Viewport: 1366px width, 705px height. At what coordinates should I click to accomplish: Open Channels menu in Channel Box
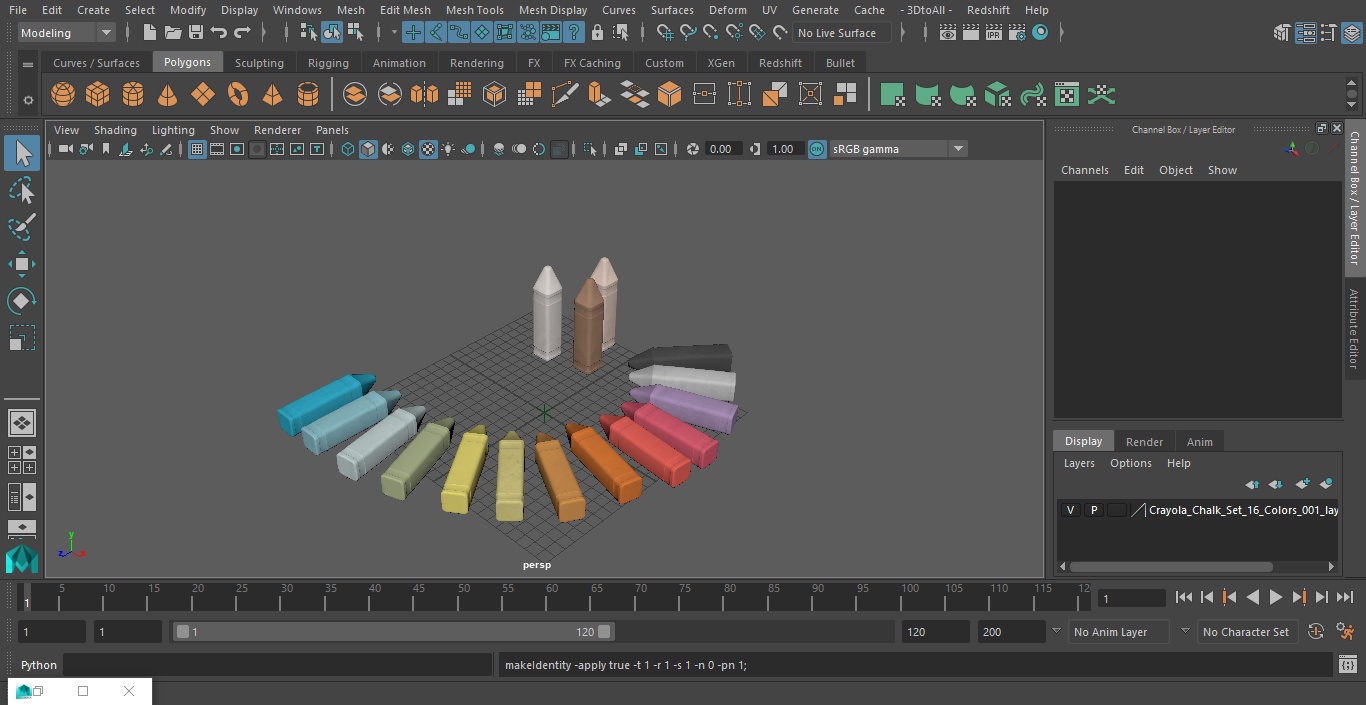click(1085, 170)
